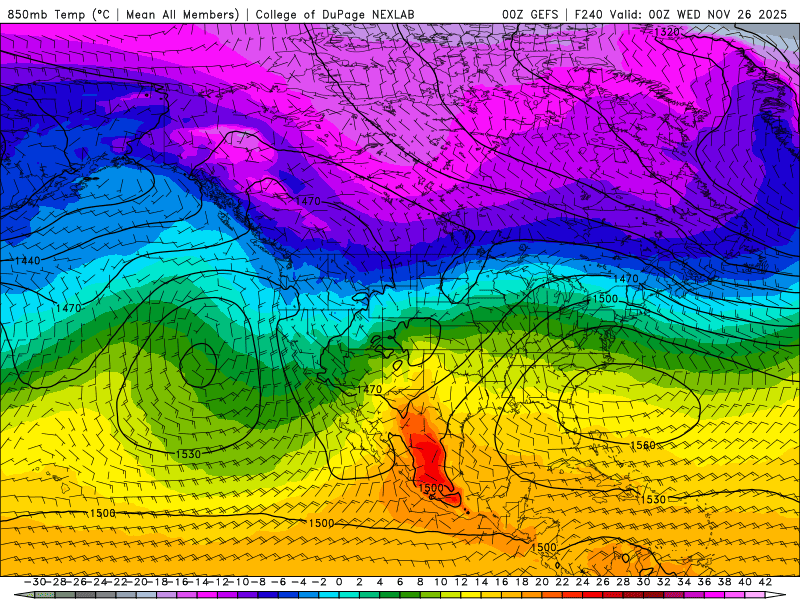Screen dimensions: 800x600
Task: Select the "Mean All Members)" header text
Action: [183, 14]
